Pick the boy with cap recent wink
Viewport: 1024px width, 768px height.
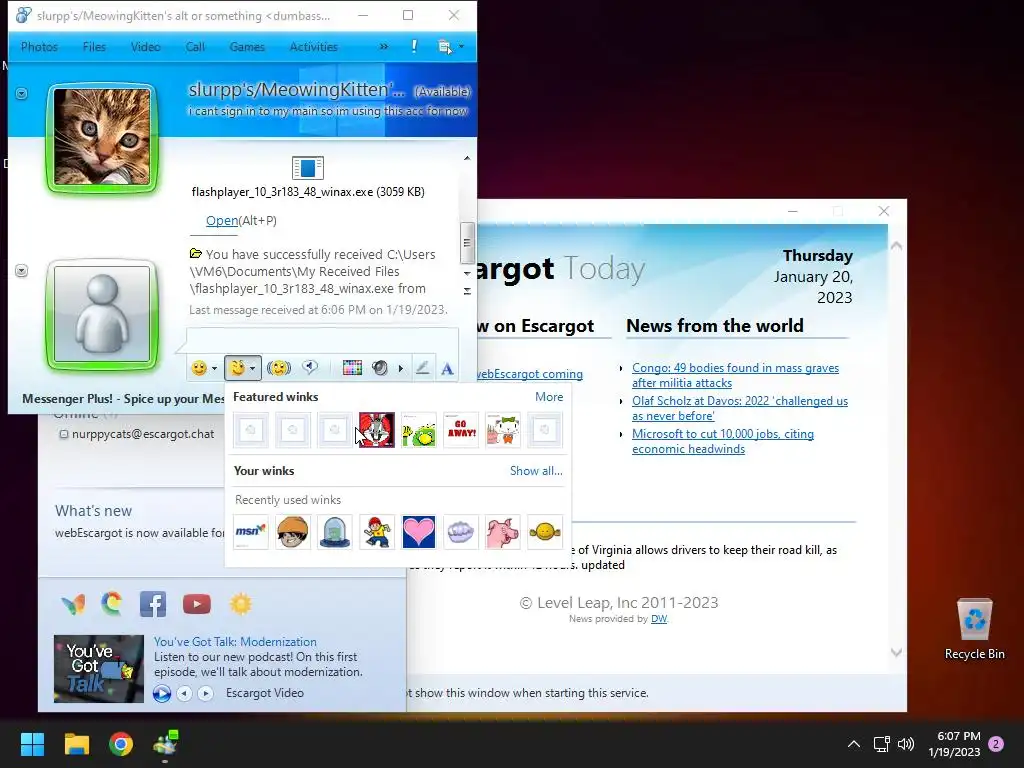coord(293,532)
